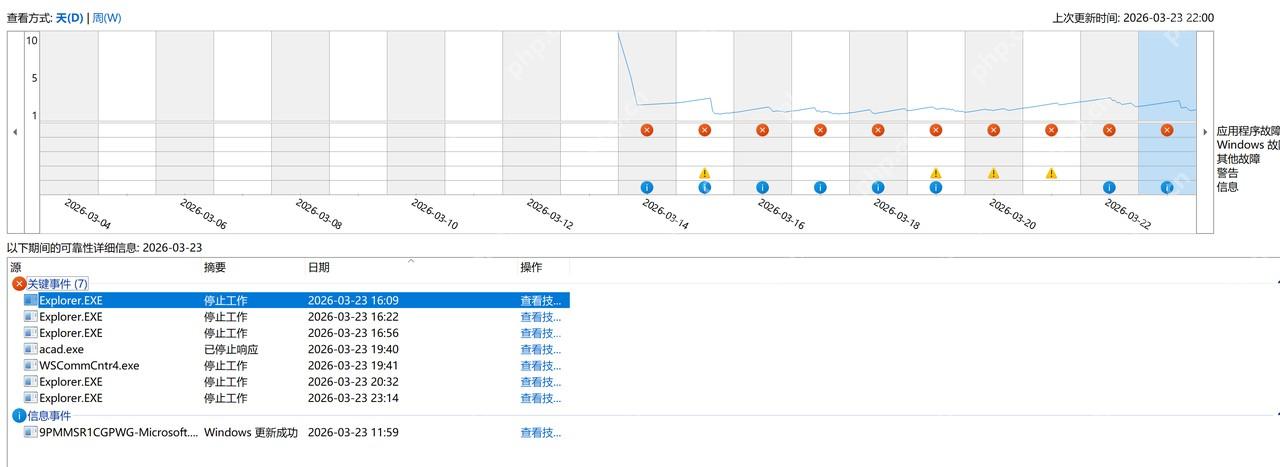Image resolution: width=1280 pixels, height=467 pixels.
Task: Click the application failure icon for 2026-03-15
Action: pos(704,130)
